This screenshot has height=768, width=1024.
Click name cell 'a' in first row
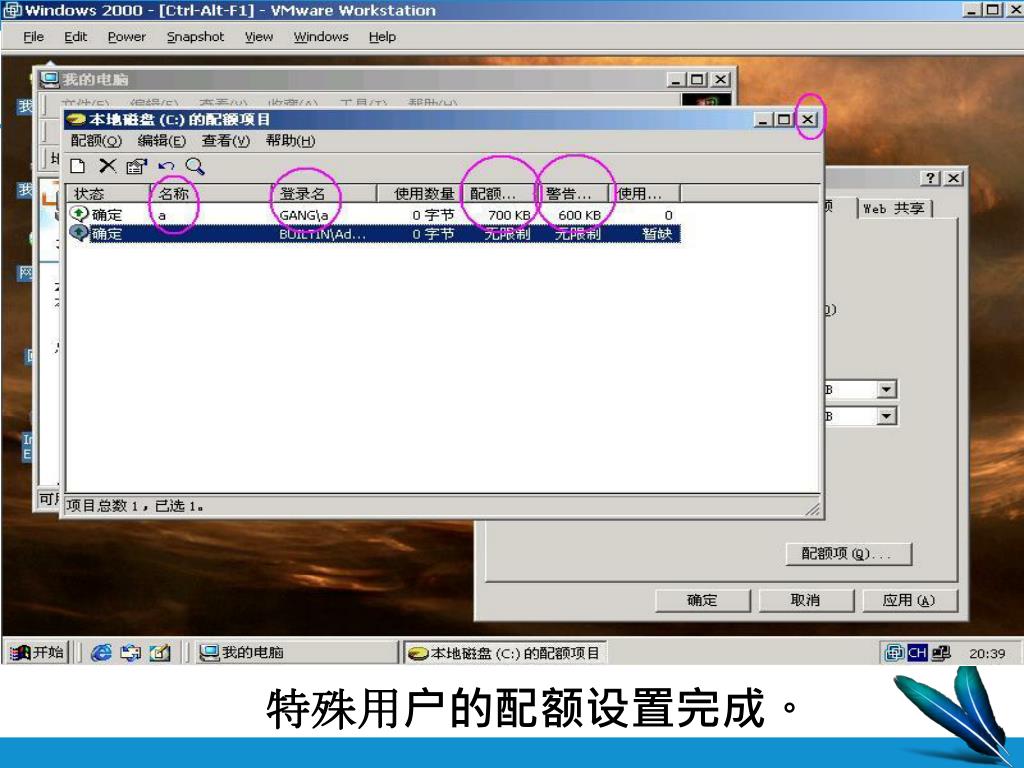coord(162,216)
